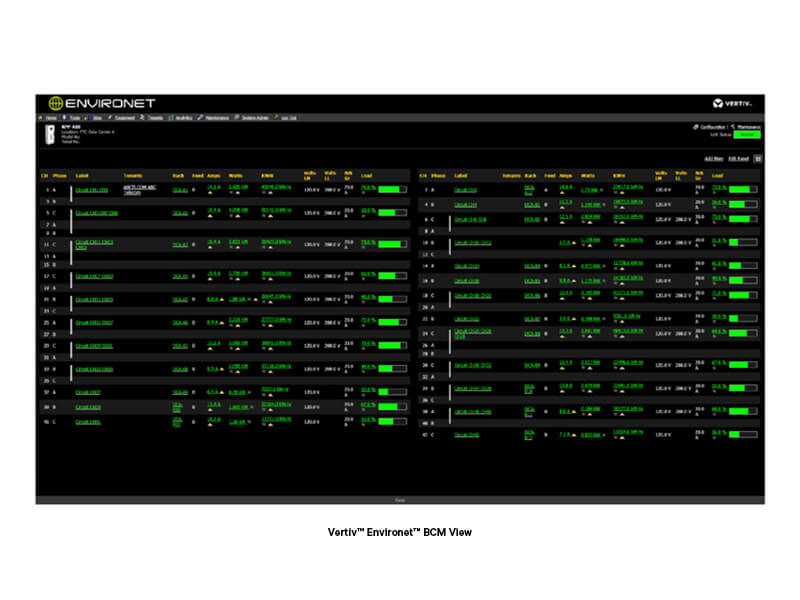800x600 pixels.
Task: Click the Load column header in left table
Action: click(365, 176)
